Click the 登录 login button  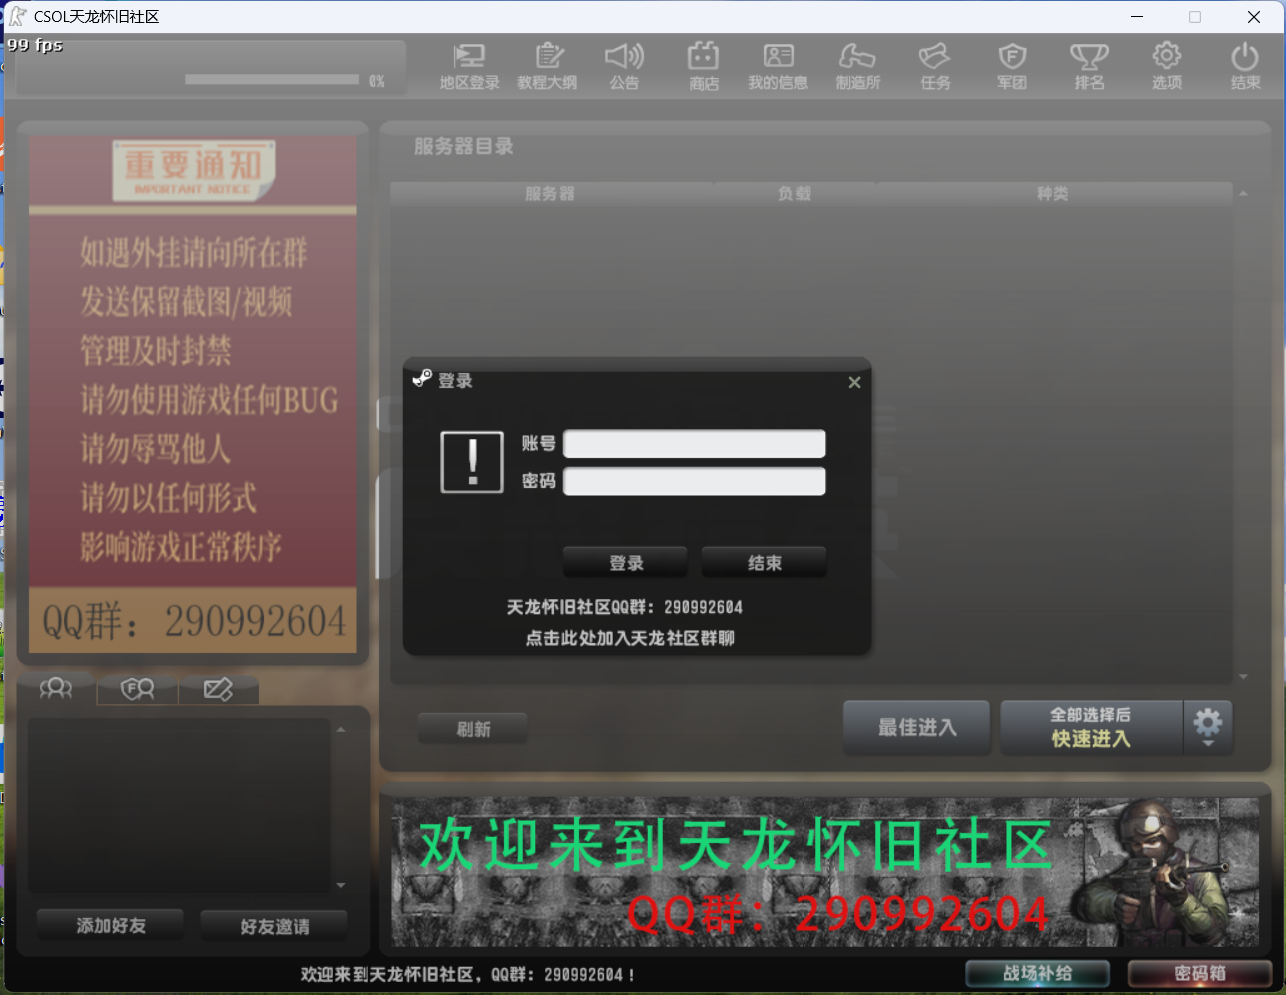coord(625,562)
